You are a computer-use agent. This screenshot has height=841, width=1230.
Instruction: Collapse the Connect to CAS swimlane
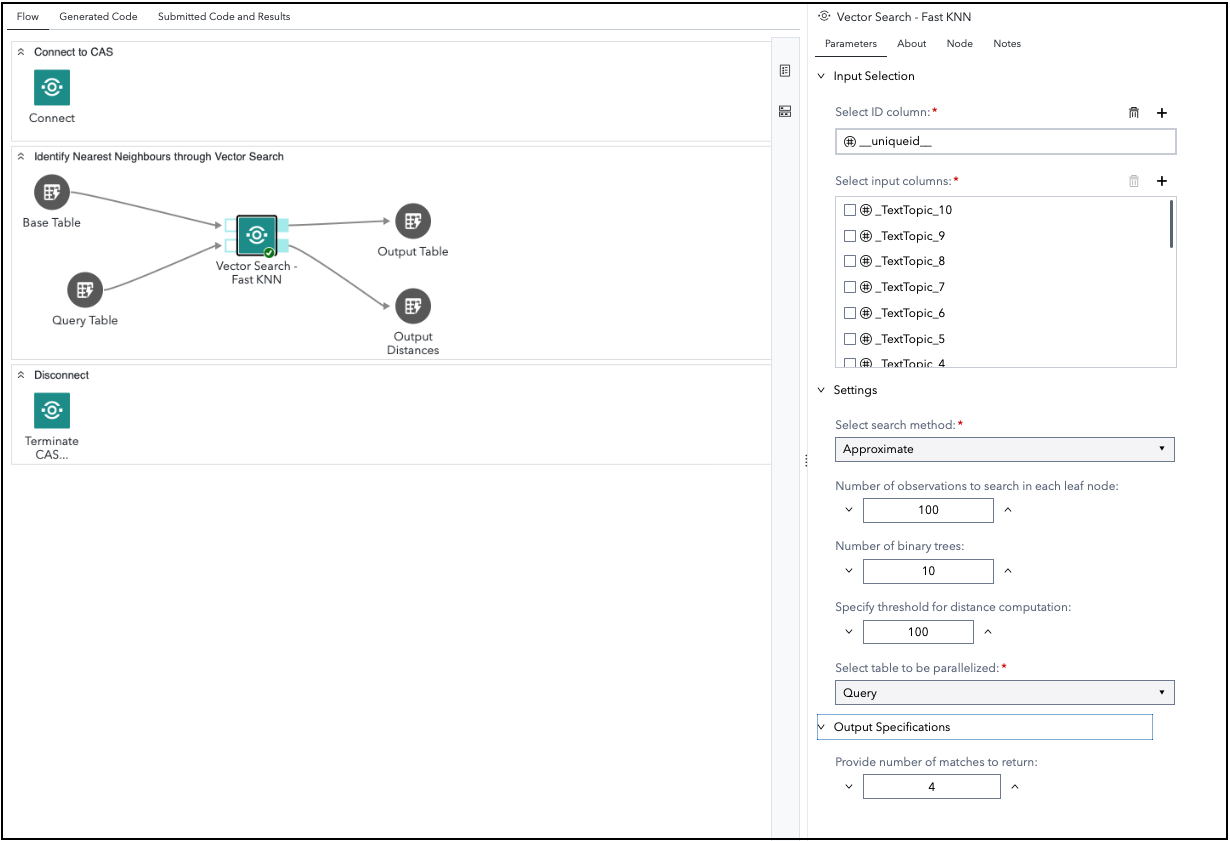coord(21,52)
